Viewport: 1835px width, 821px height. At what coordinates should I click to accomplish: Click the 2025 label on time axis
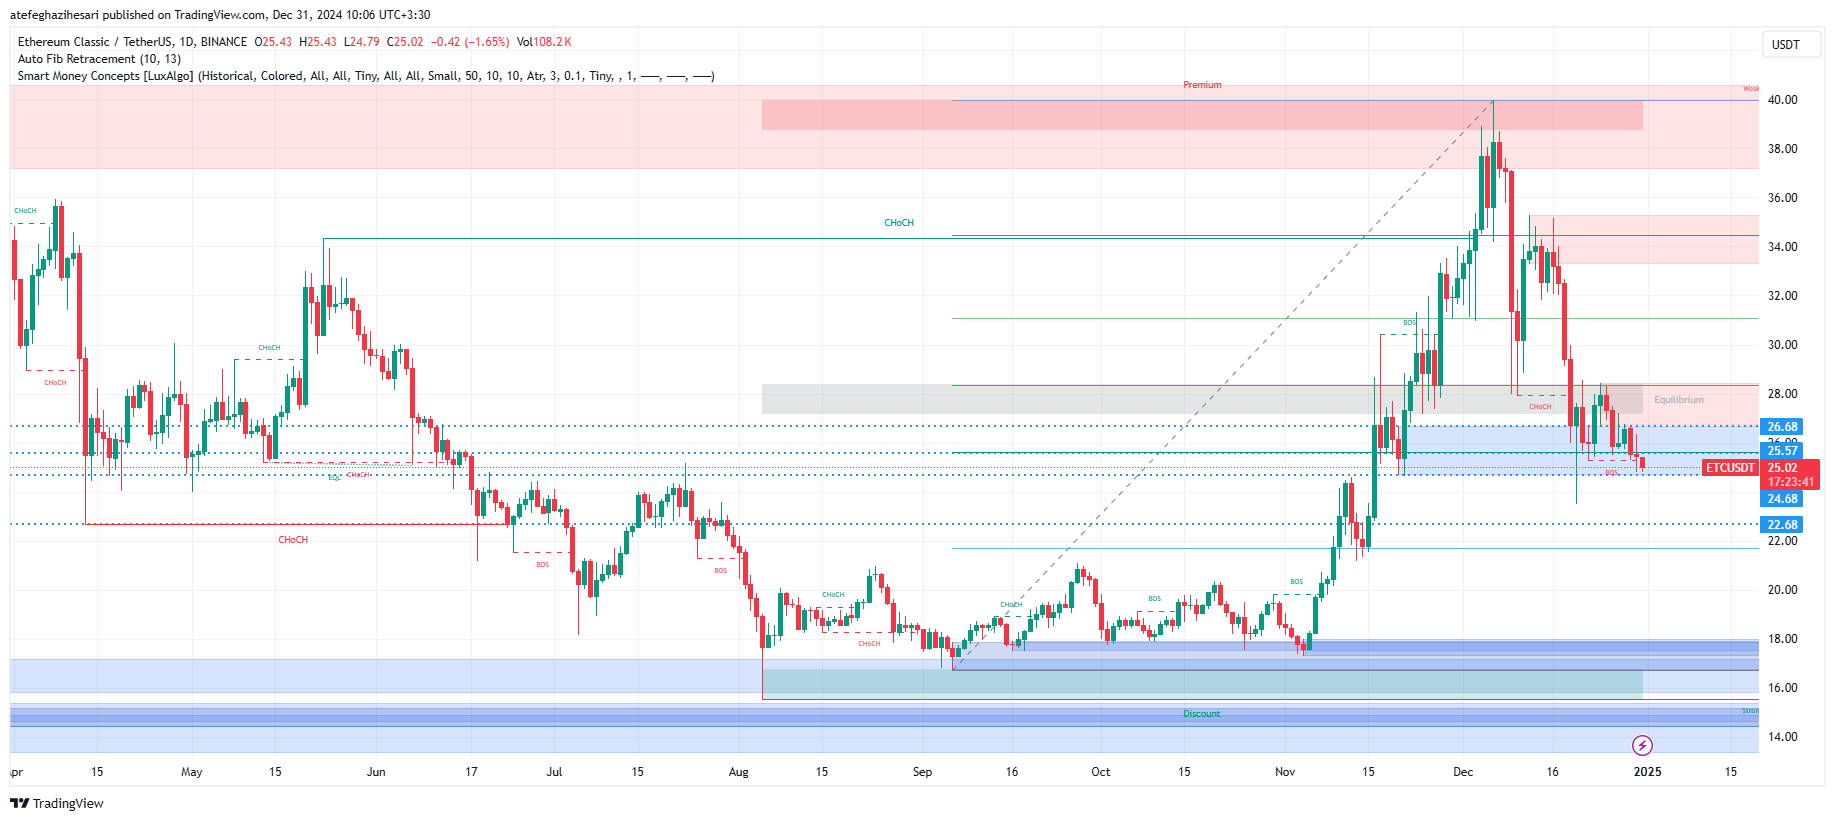pyautogui.click(x=1647, y=772)
